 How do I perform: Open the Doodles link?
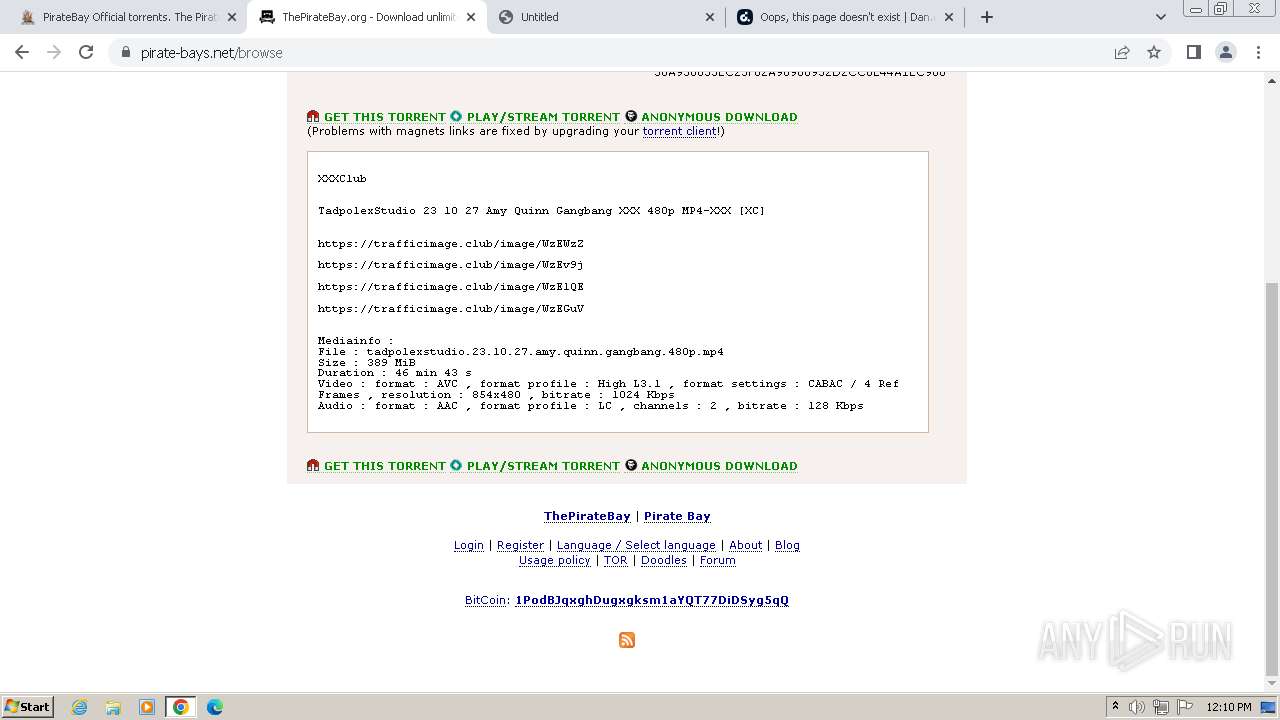point(663,560)
